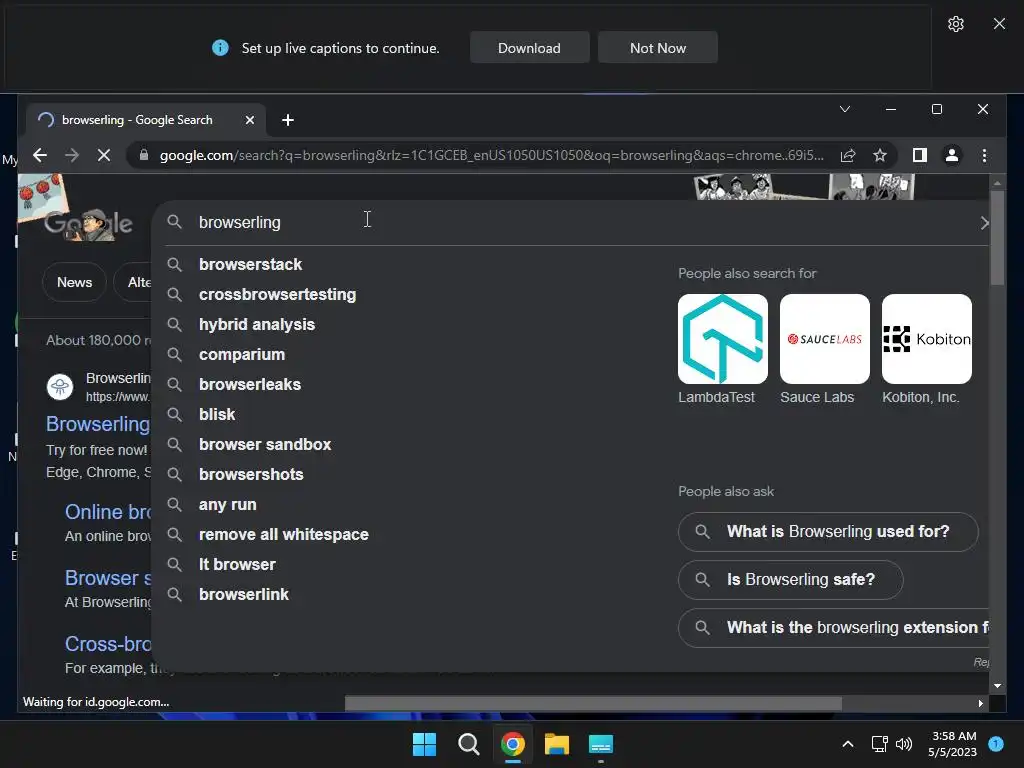
Task: Show hidden system tray icons
Action: point(848,744)
